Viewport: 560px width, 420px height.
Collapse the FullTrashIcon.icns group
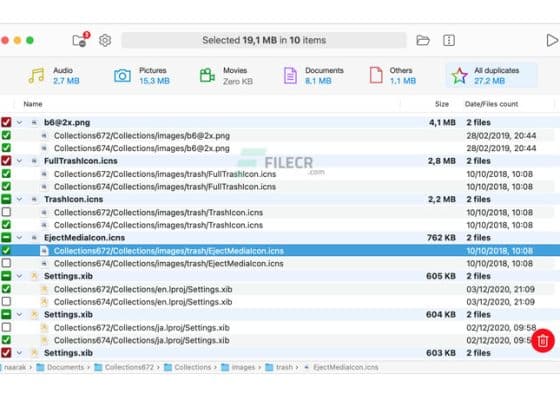pos(20,161)
